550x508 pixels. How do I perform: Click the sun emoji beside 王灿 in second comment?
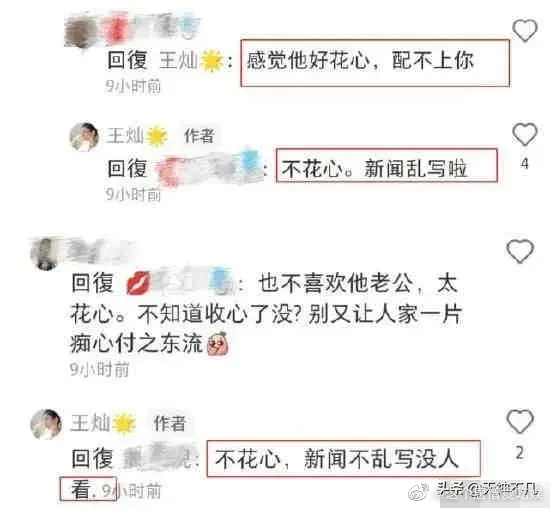pyautogui.click(x=156, y=136)
